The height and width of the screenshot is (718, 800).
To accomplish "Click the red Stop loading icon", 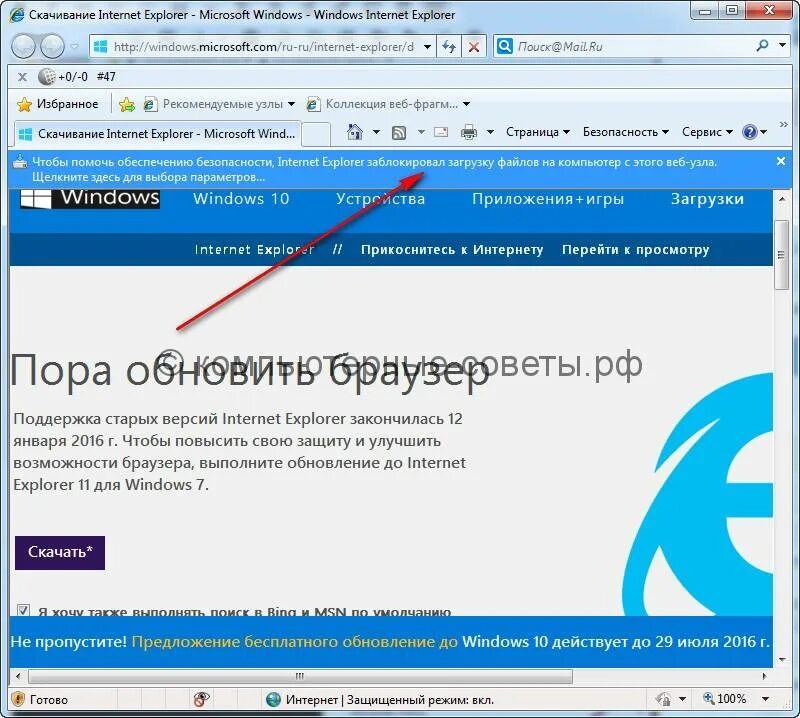I will tap(474, 47).
